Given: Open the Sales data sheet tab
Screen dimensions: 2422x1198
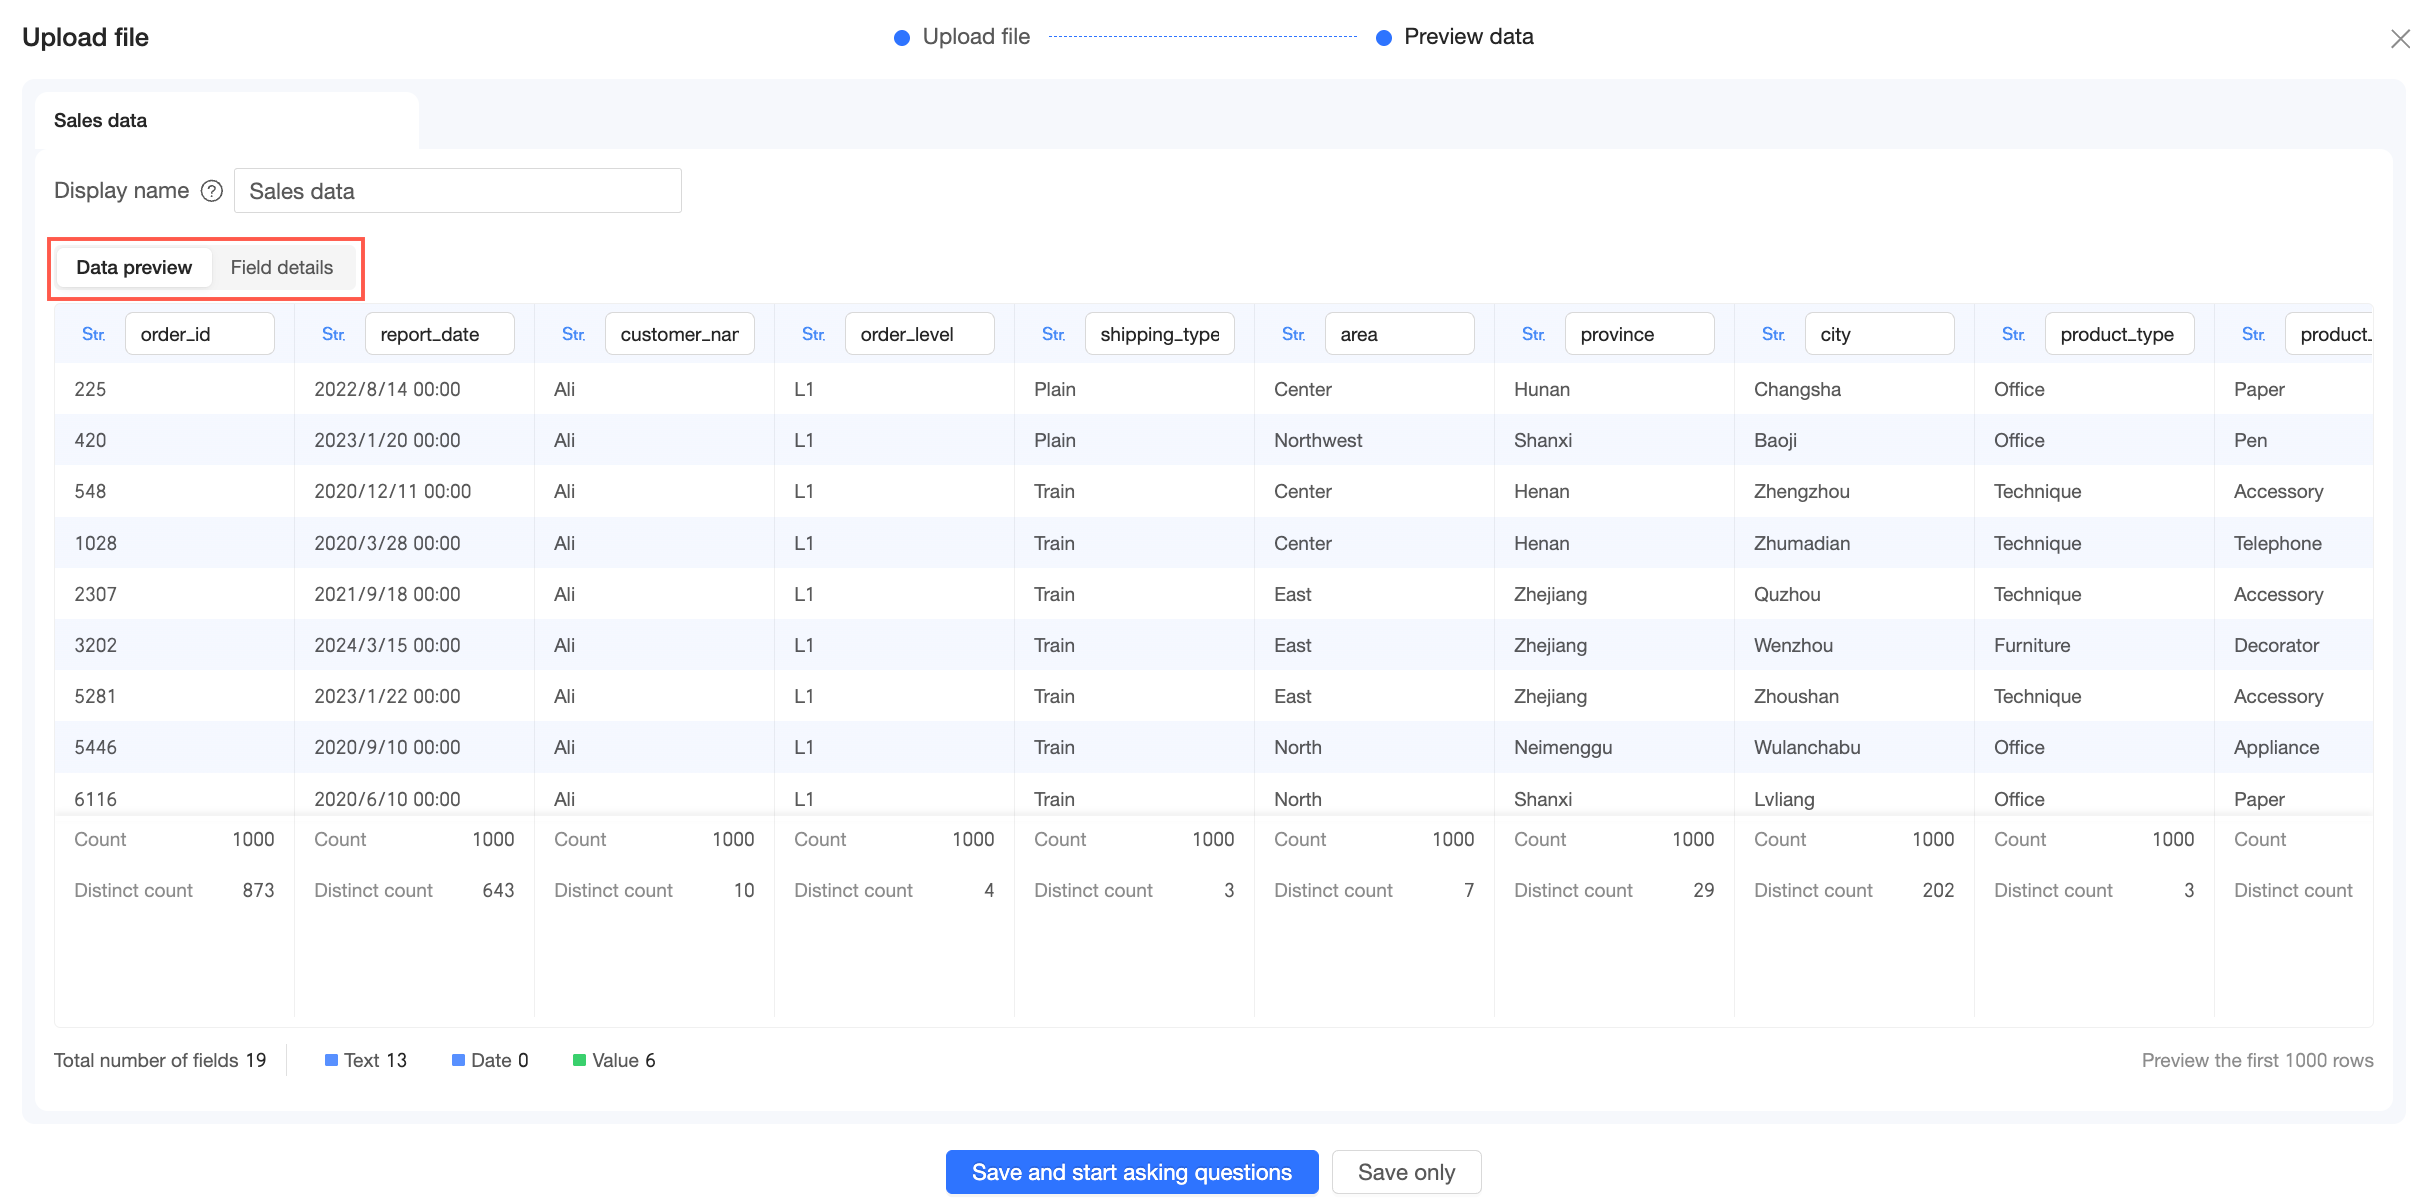Looking at the screenshot, I should point(100,120).
